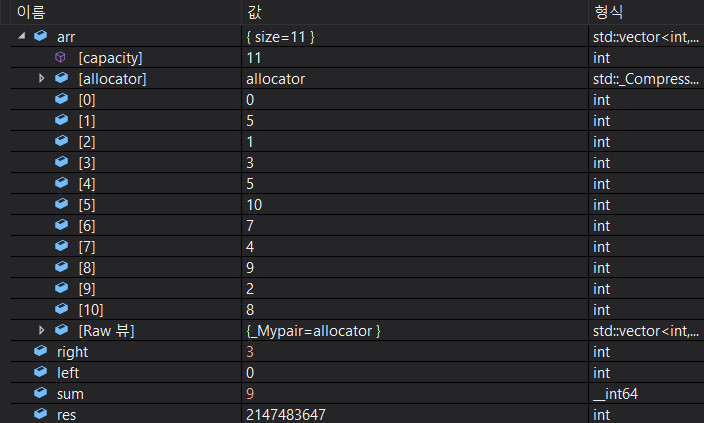Viewport: 704px width, 423px height.
Task: Click the 값 column header
Action: [x=254, y=11]
